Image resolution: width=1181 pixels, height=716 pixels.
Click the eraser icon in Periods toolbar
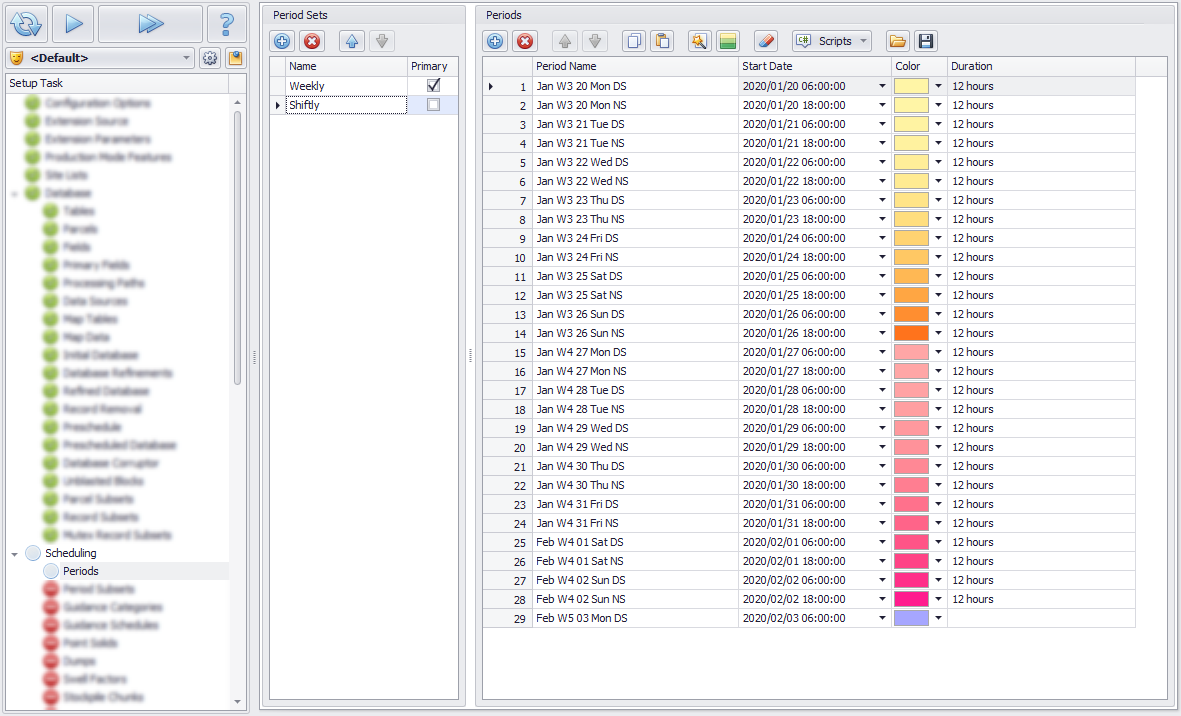765,41
